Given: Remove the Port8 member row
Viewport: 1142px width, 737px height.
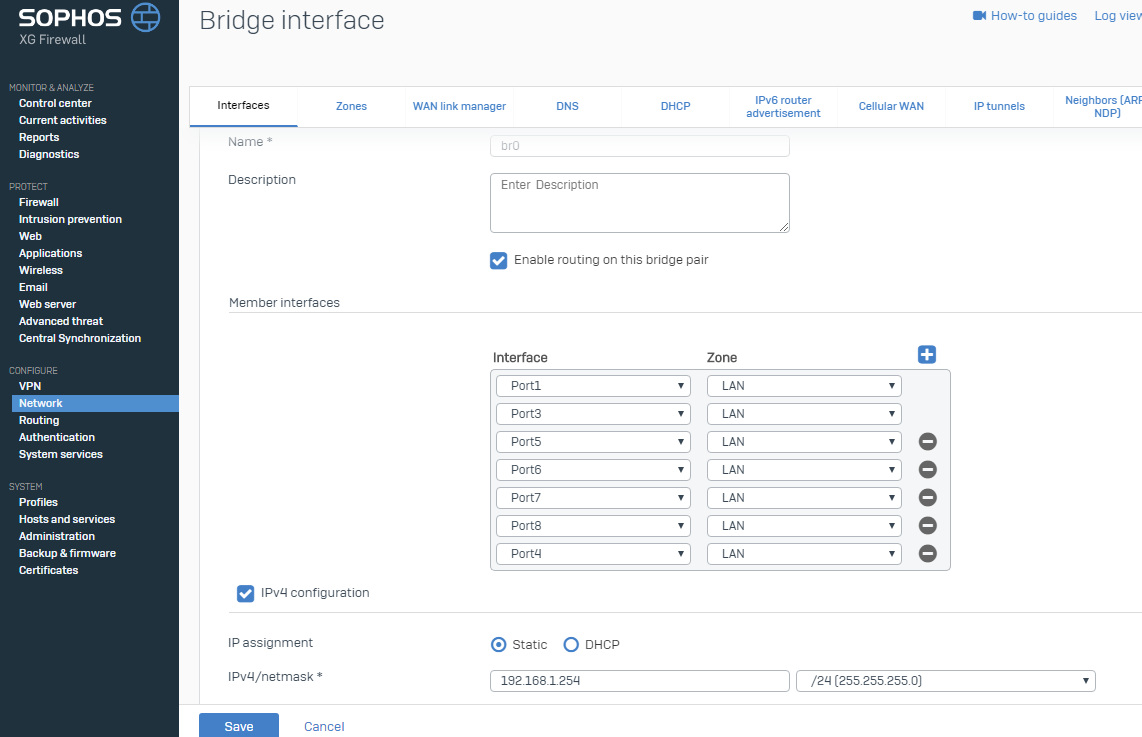Looking at the screenshot, I should coord(927,526).
